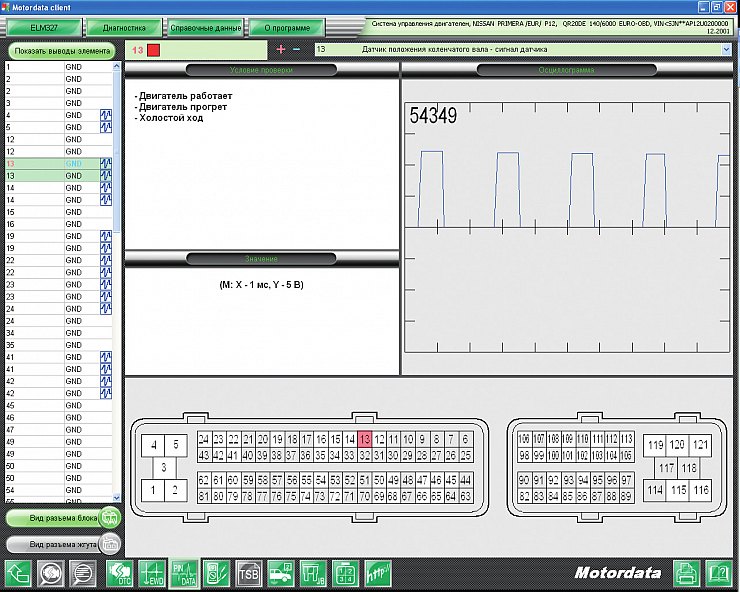Click pin 106 on right connector
Image resolution: width=740 pixels, height=592 pixels.
click(524, 439)
